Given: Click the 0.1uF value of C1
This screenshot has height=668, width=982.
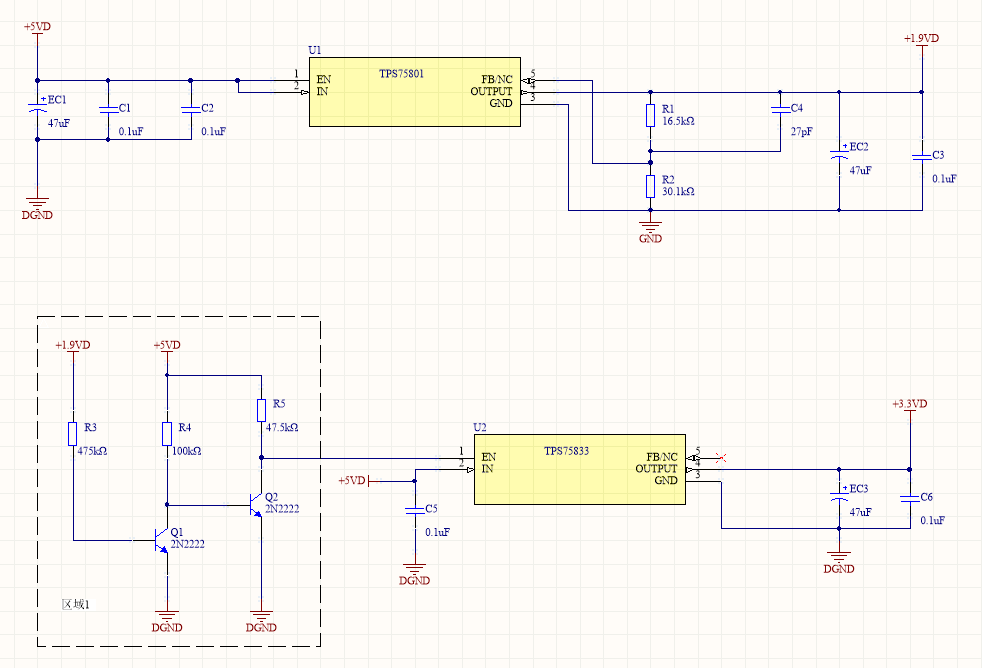Looking at the screenshot, I should pyautogui.click(x=131, y=132).
